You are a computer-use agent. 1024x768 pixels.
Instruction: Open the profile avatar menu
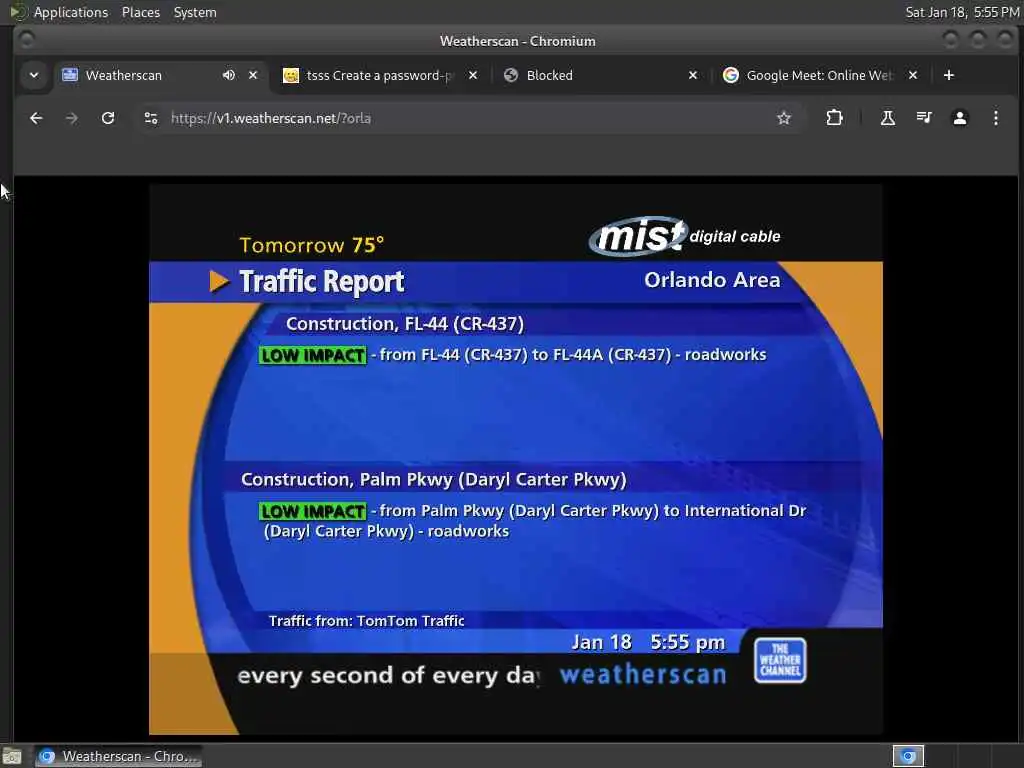click(x=959, y=118)
